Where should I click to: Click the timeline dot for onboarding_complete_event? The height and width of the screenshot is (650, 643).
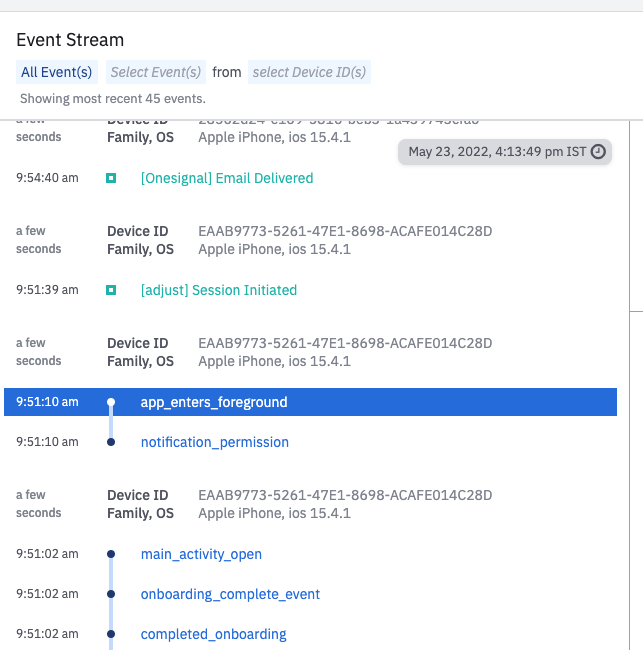coord(111,594)
